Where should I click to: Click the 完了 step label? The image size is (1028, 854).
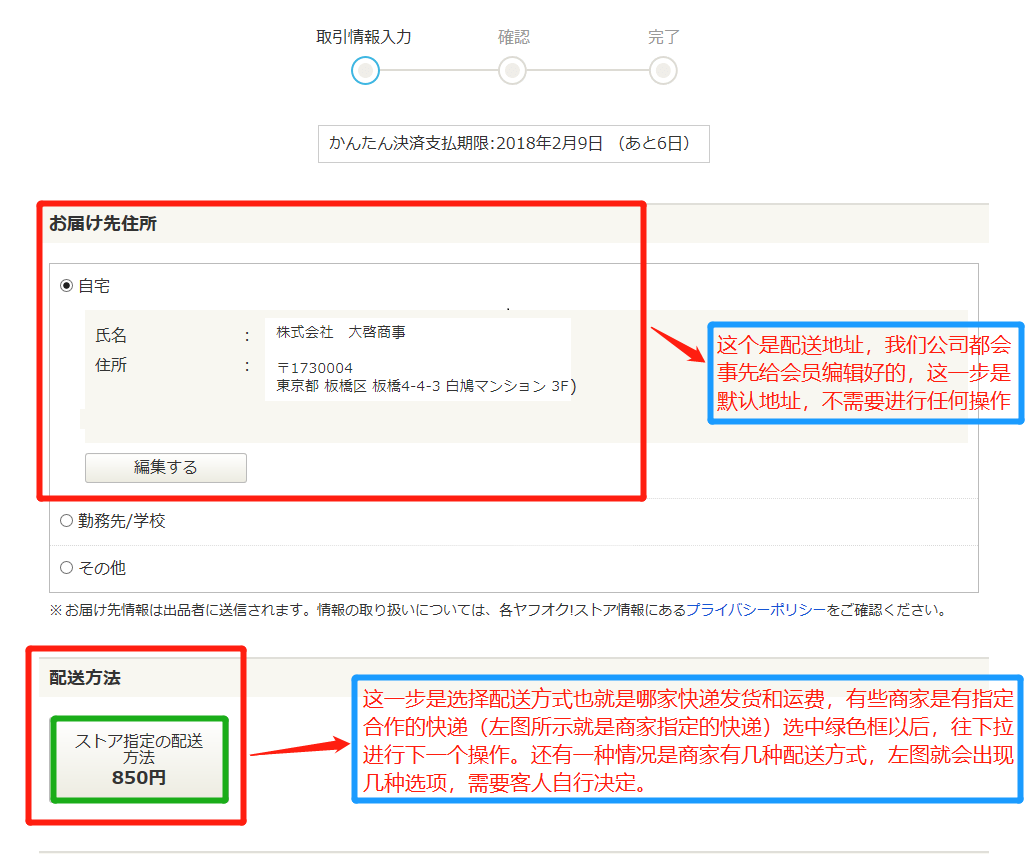[x=663, y=37]
